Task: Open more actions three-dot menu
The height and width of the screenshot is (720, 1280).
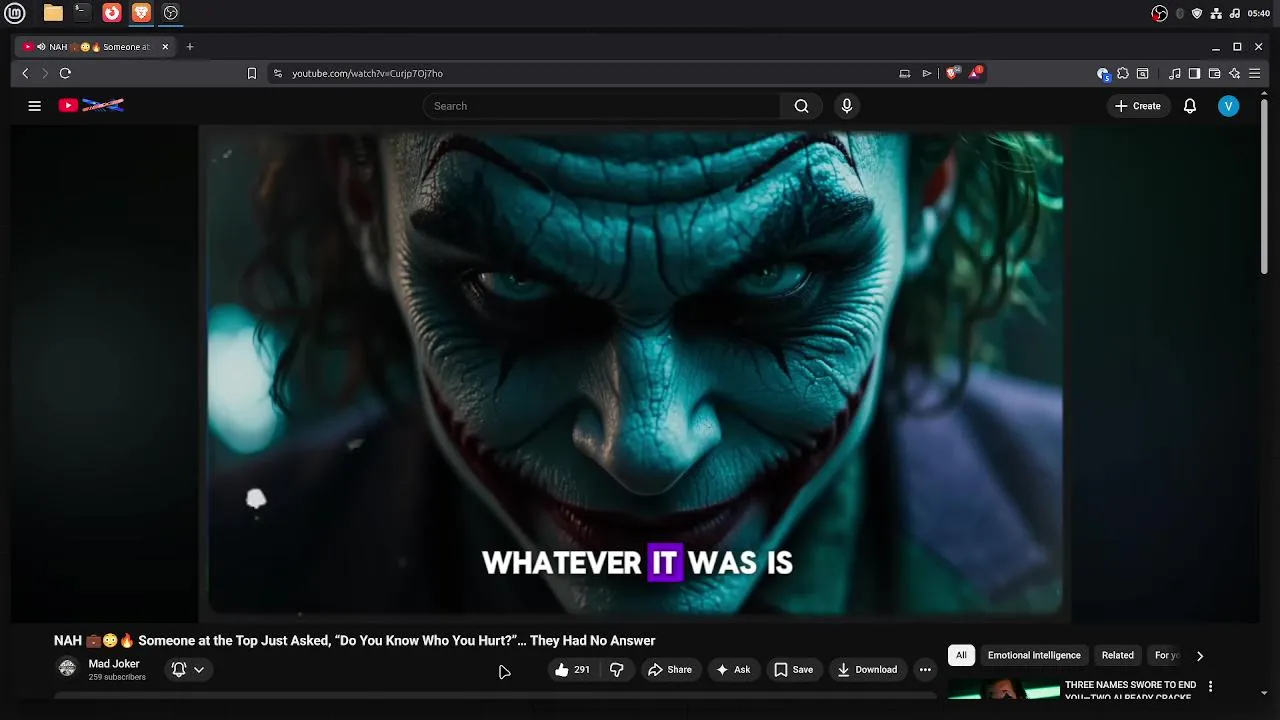Action: pyautogui.click(x=925, y=670)
